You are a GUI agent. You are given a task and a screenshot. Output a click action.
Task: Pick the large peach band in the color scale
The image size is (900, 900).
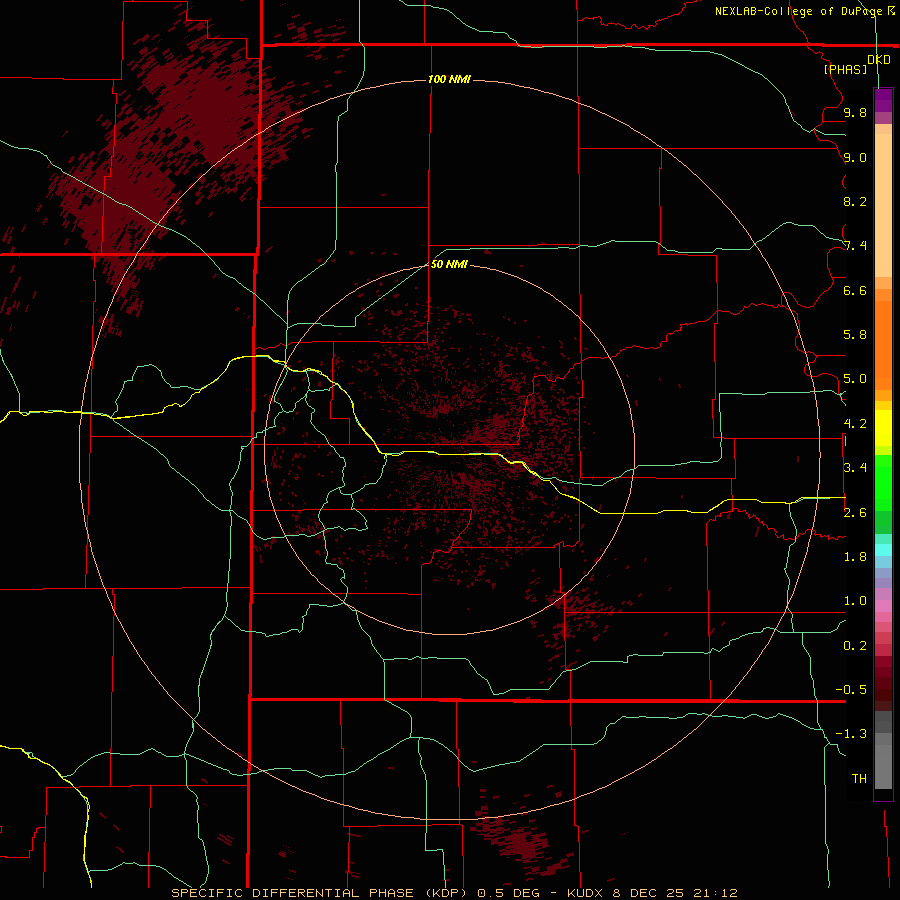pos(883,205)
